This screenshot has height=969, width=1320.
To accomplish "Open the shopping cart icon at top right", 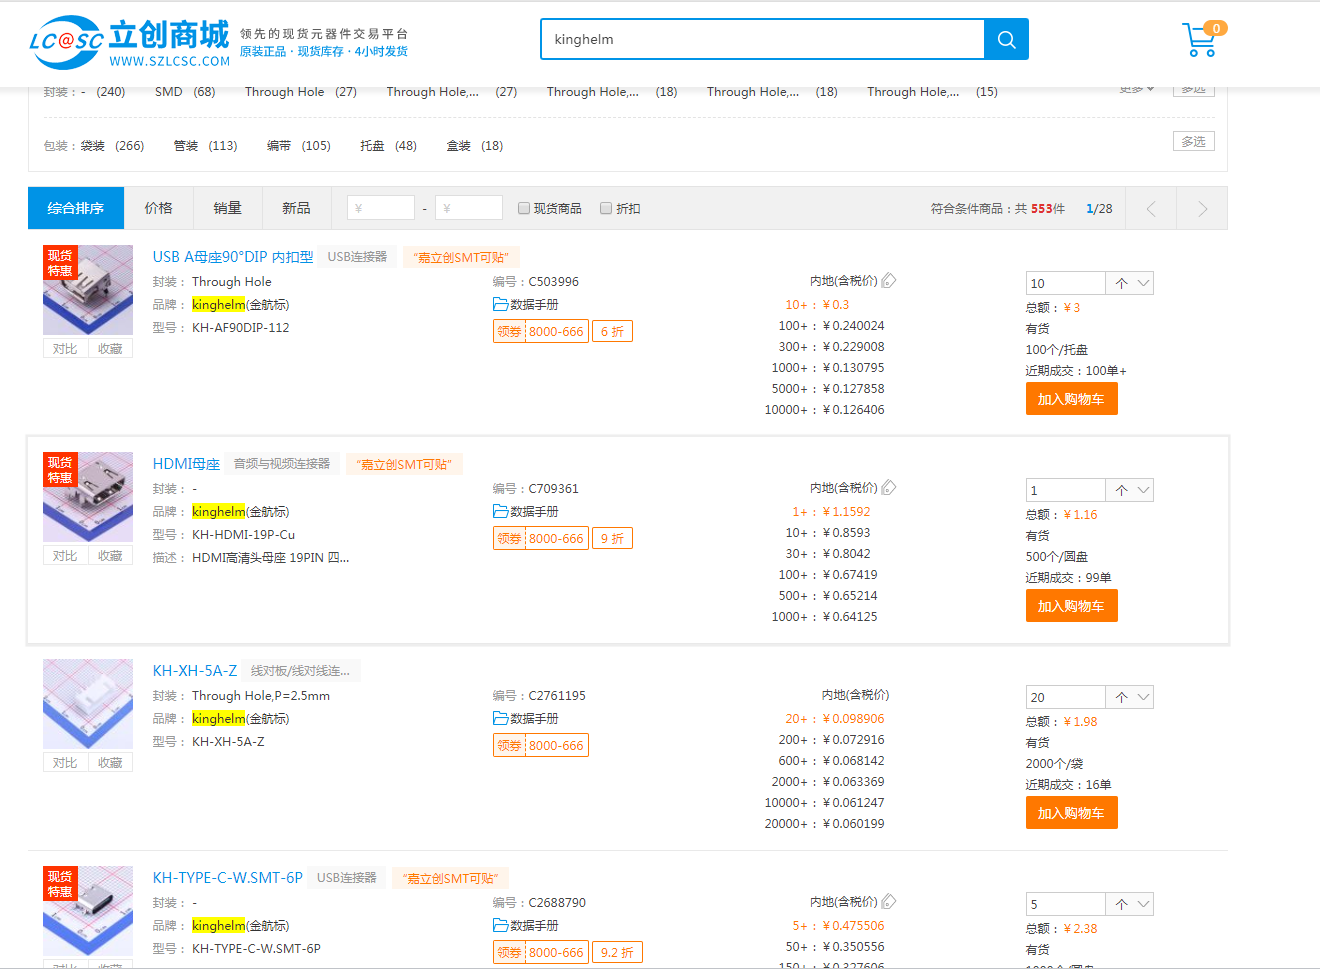I will tap(1200, 38).
